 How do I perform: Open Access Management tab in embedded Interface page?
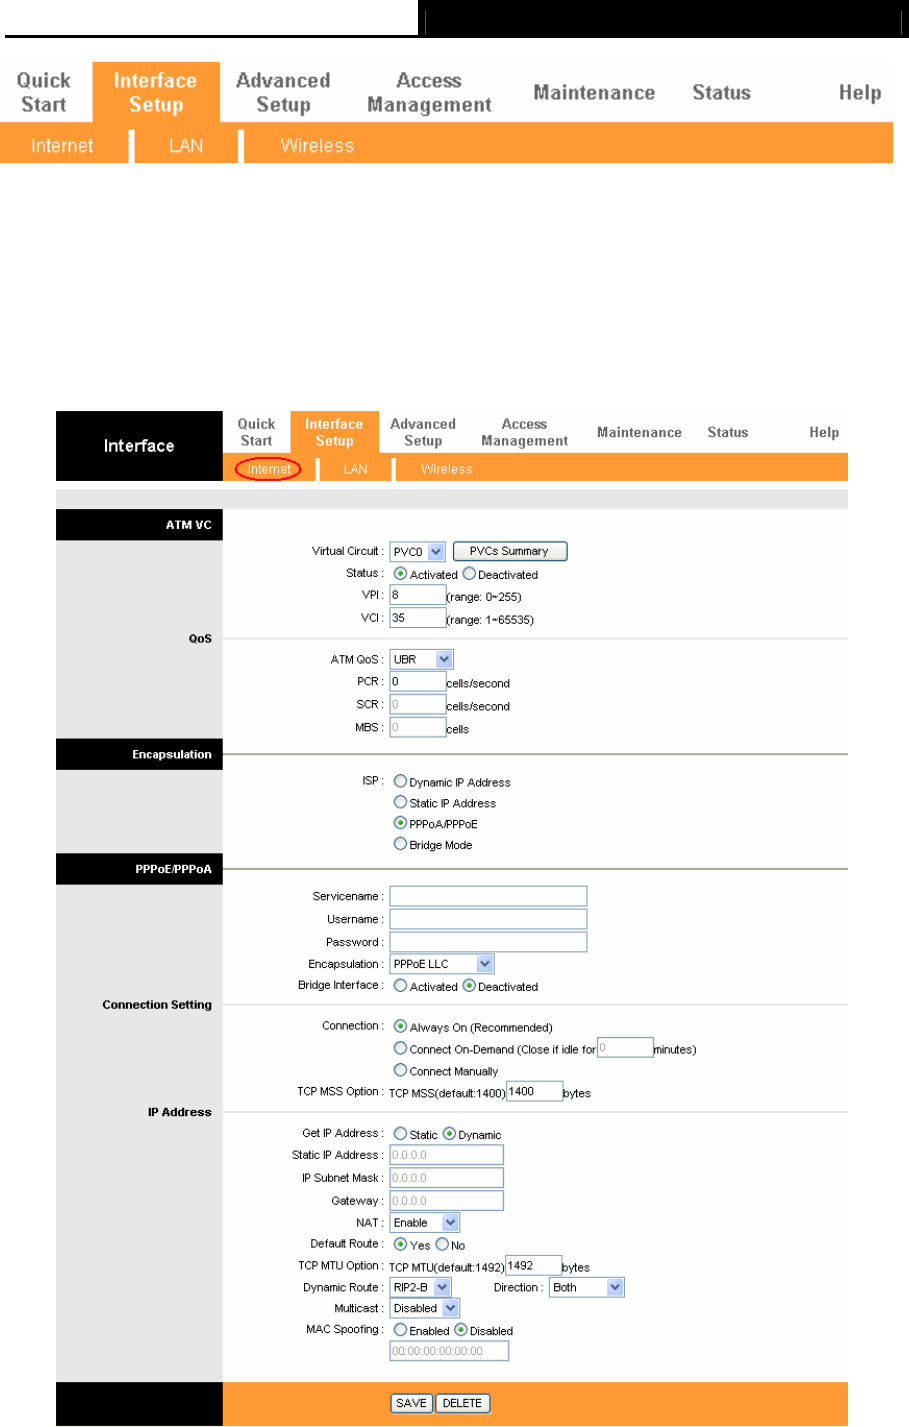point(524,432)
